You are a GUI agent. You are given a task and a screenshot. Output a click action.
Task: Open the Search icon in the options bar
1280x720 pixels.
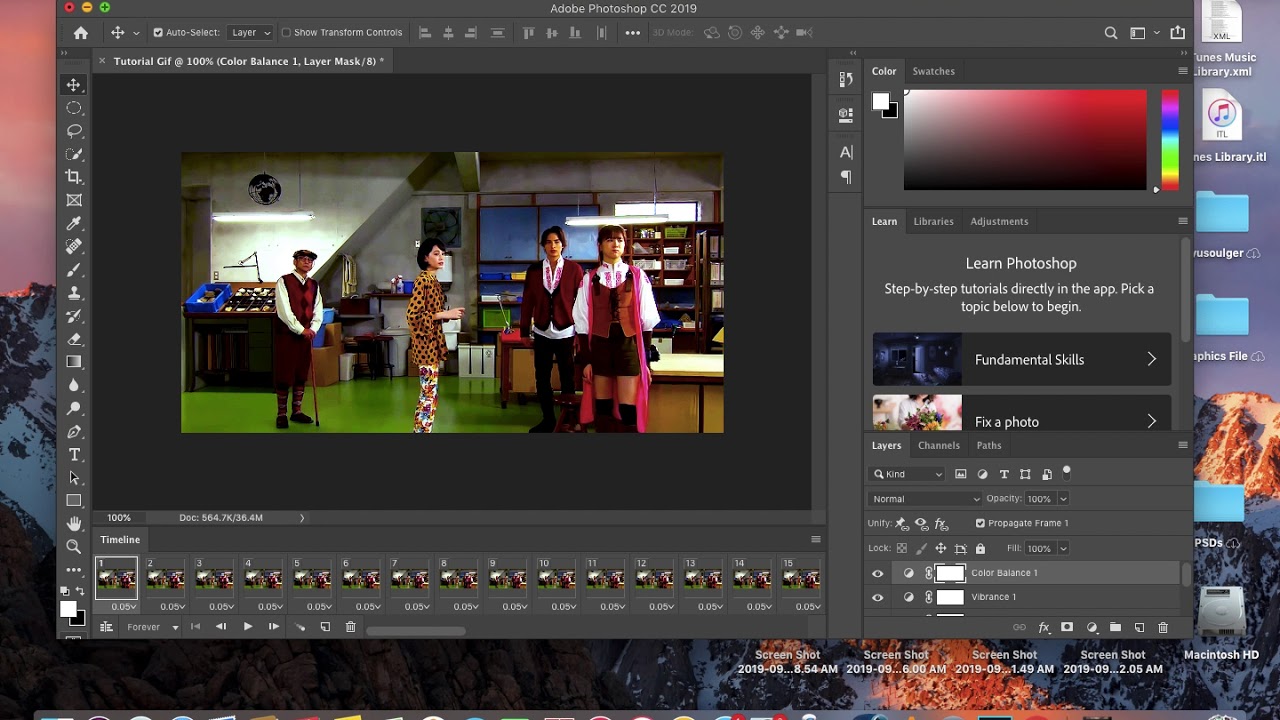pyautogui.click(x=1111, y=33)
